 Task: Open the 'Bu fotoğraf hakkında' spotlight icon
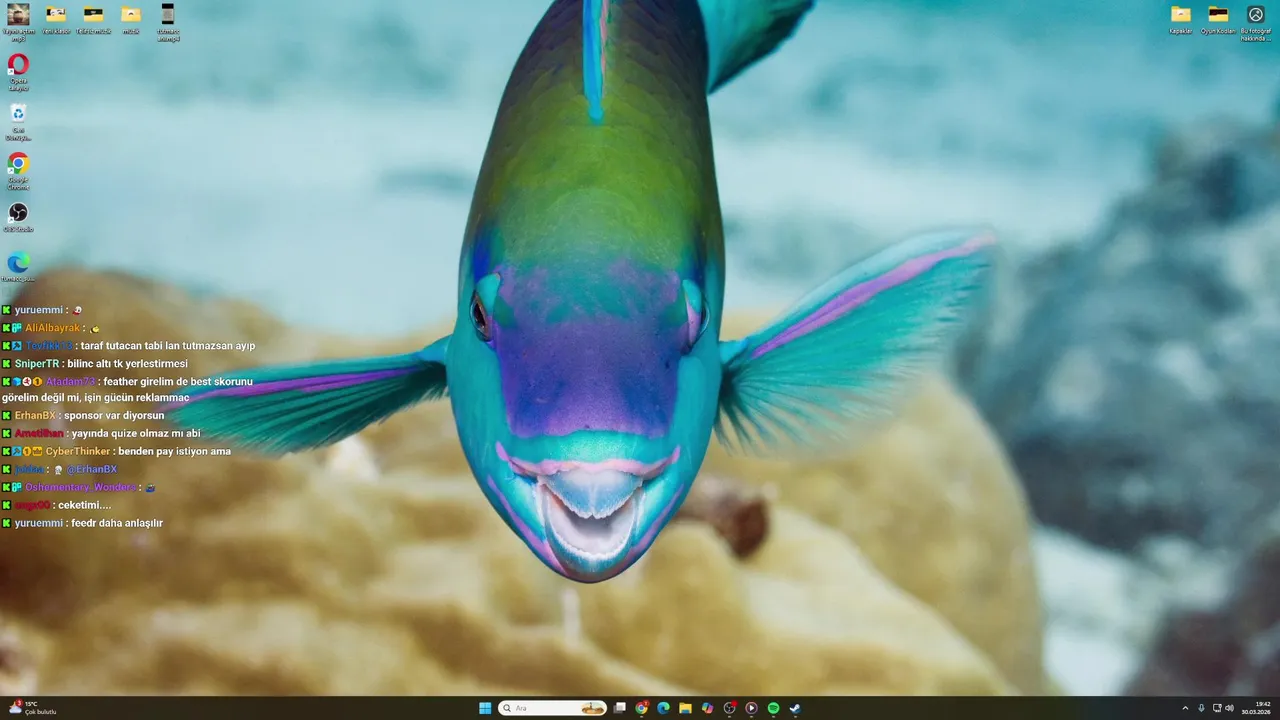(x=1256, y=21)
